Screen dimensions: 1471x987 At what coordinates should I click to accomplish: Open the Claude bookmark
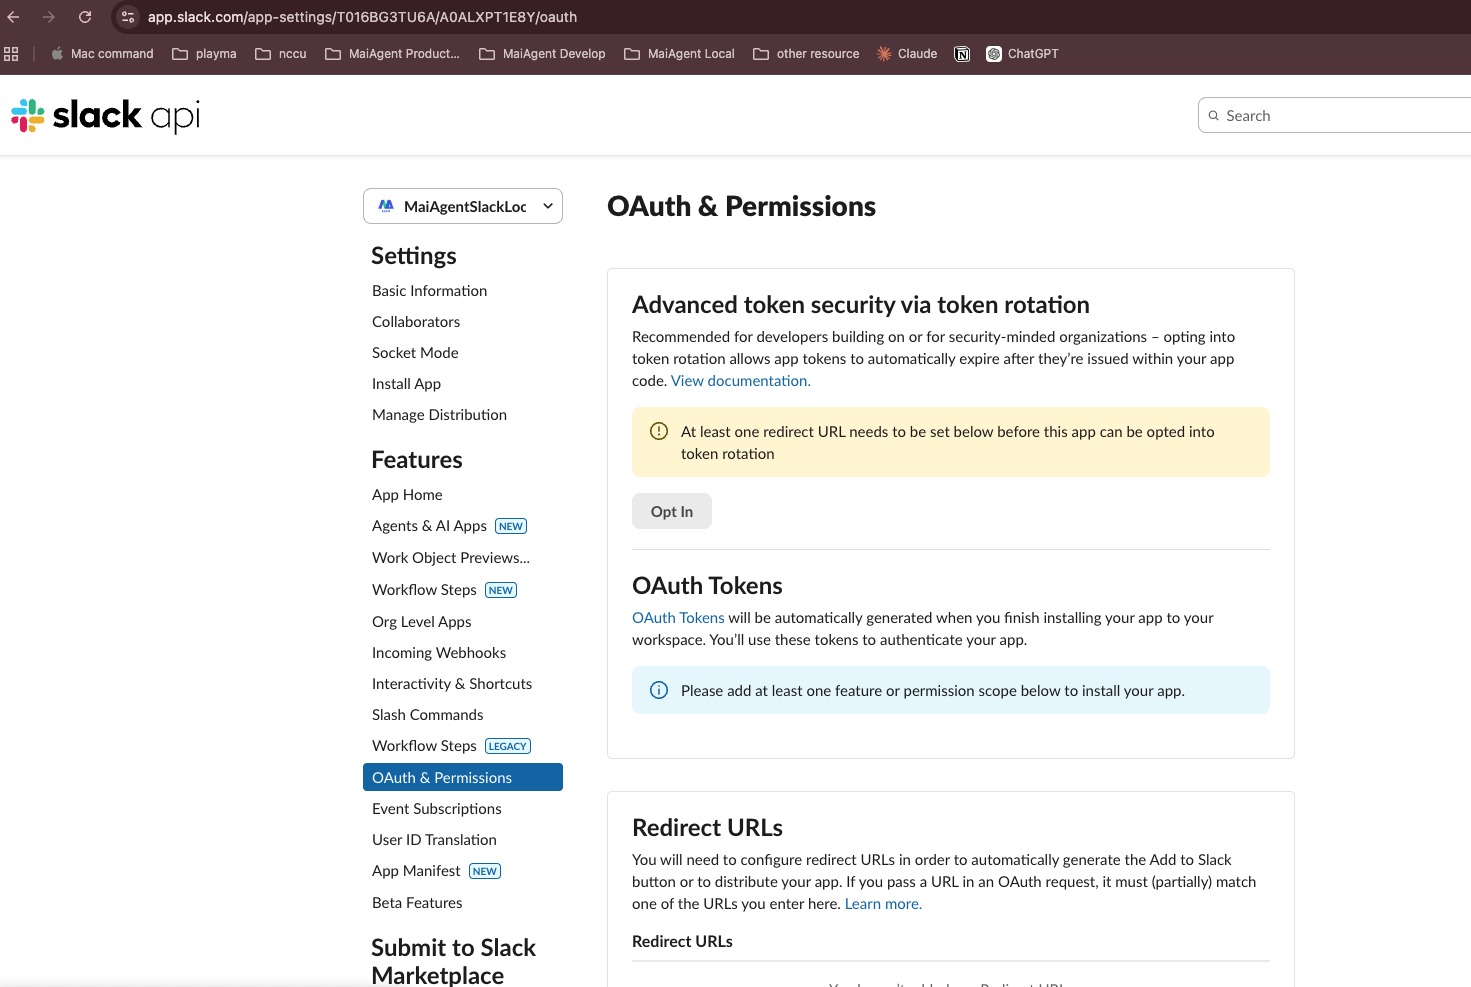(906, 54)
